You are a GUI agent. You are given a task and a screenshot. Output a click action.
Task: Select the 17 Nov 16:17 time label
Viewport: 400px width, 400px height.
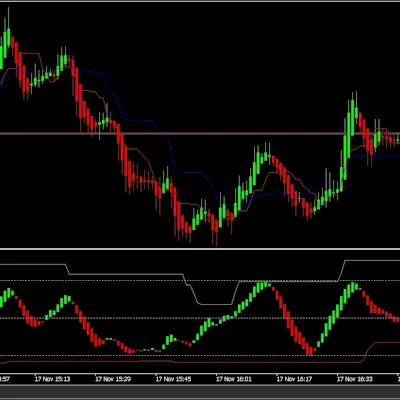click(x=294, y=379)
